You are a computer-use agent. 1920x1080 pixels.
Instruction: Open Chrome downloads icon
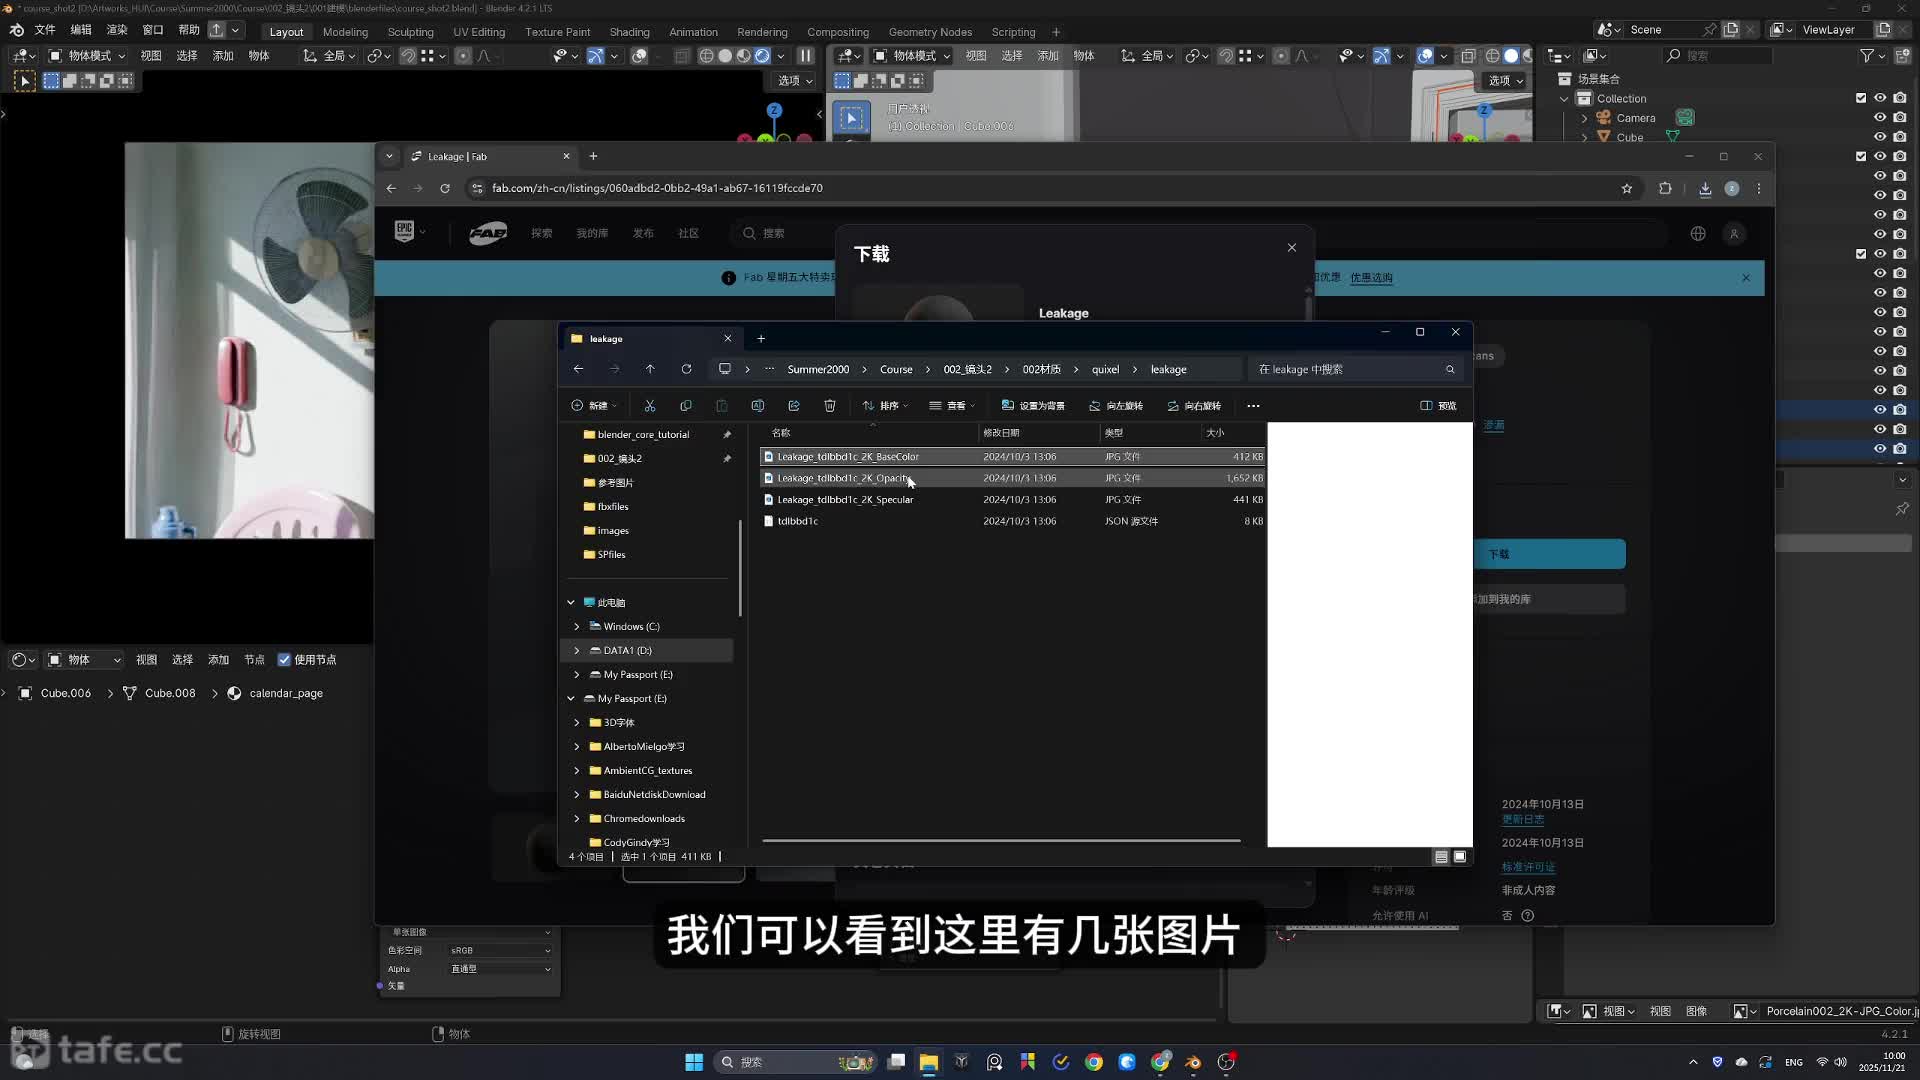coord(1705,188)
